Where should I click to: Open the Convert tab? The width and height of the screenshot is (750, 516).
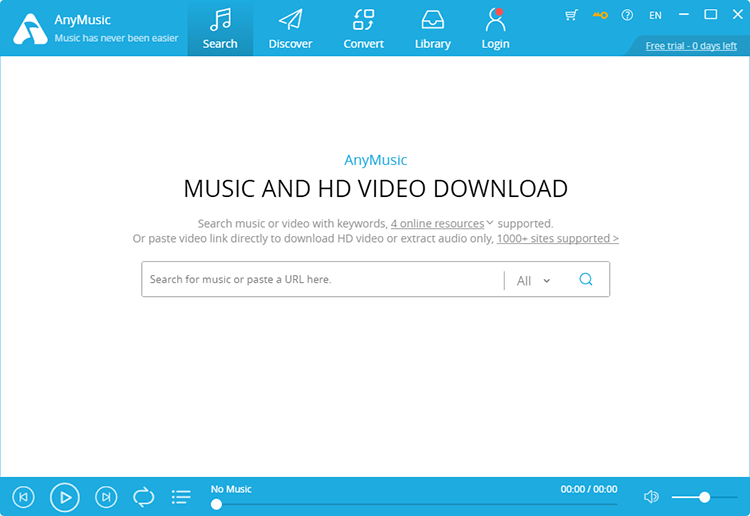click(364, 28)
